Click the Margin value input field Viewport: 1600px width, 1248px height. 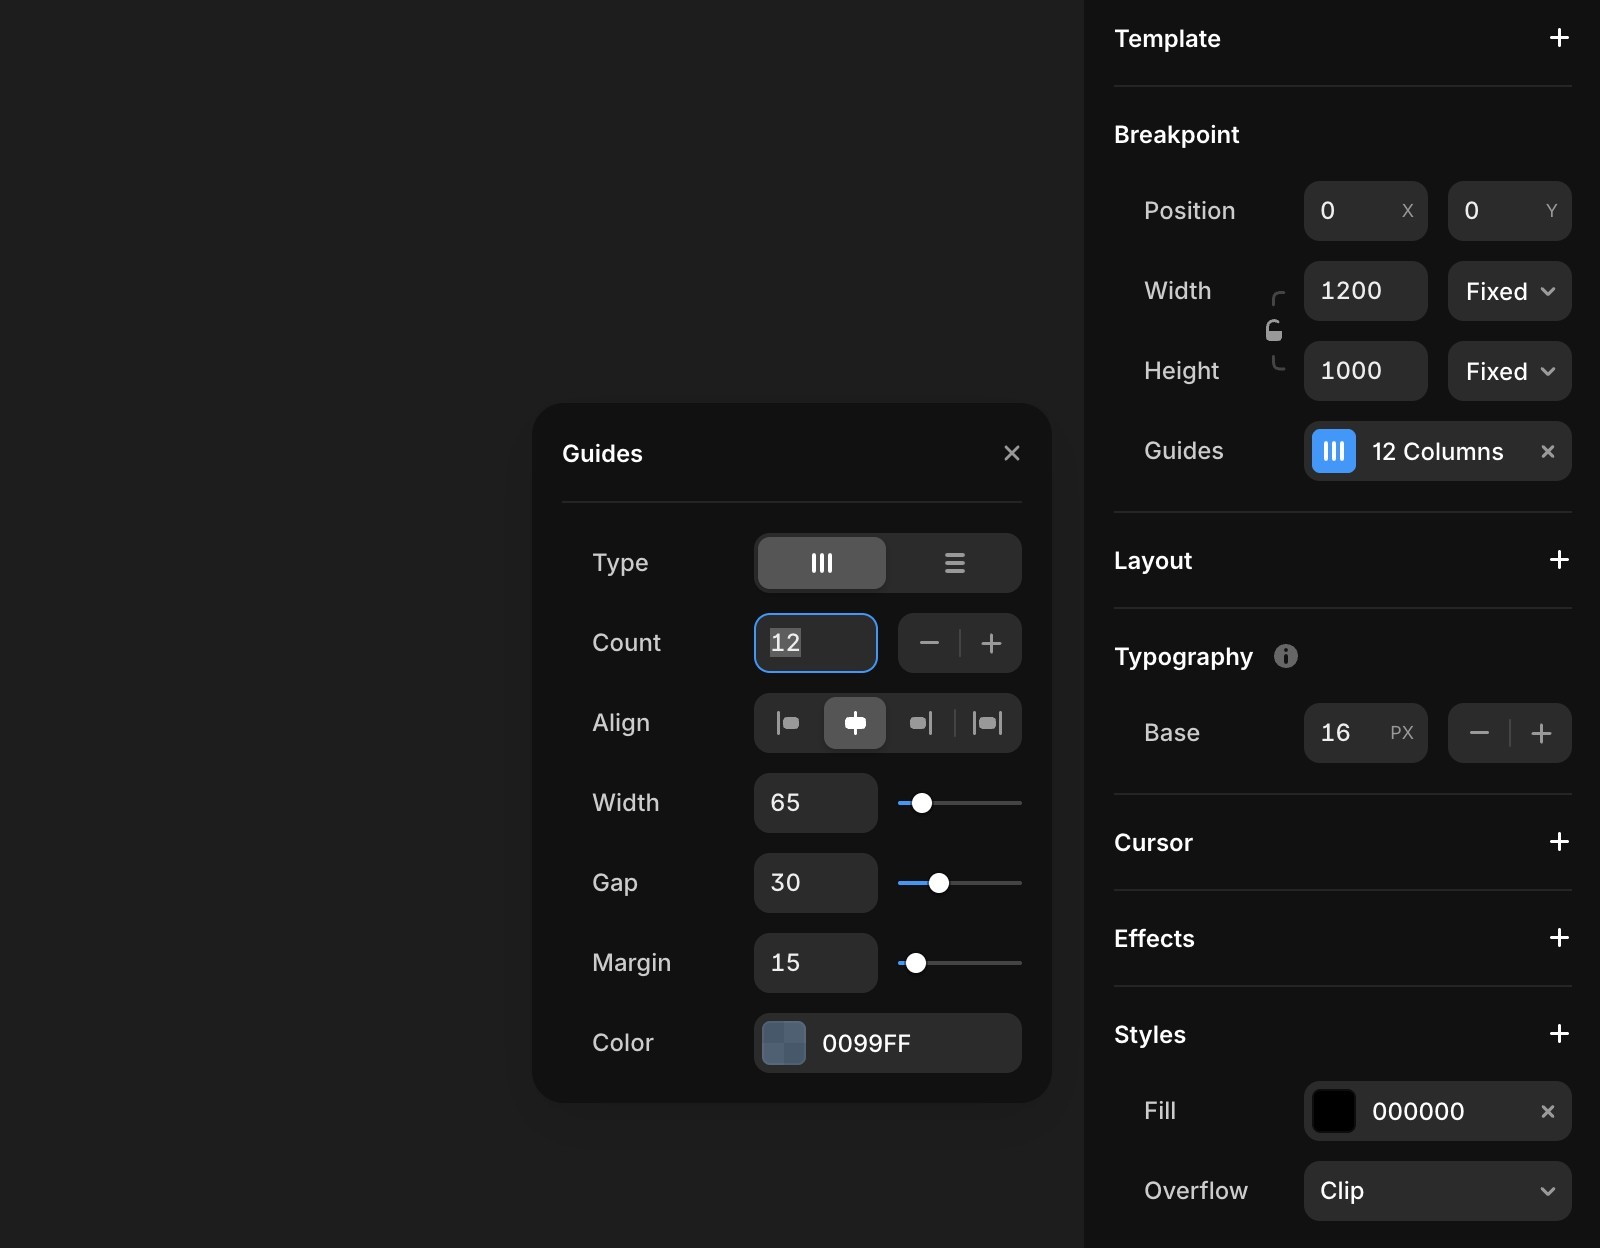[x=816, y=963]
